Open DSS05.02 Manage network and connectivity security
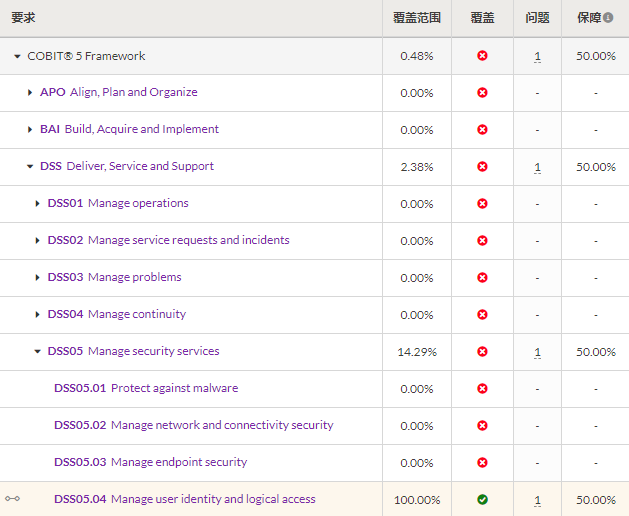Image resolution: width=629 pixels, height=516 pixels. [x=194, y=425]
